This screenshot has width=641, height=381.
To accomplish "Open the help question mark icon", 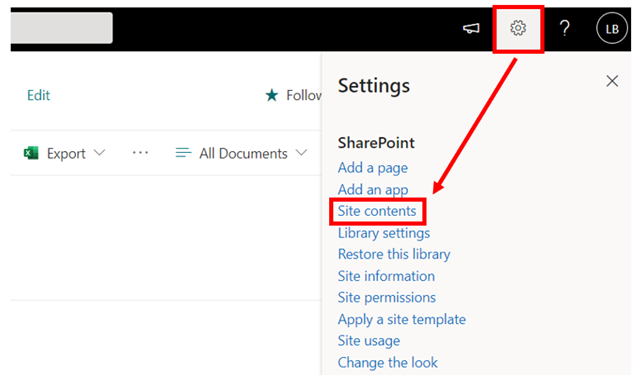I will point(565,28).
